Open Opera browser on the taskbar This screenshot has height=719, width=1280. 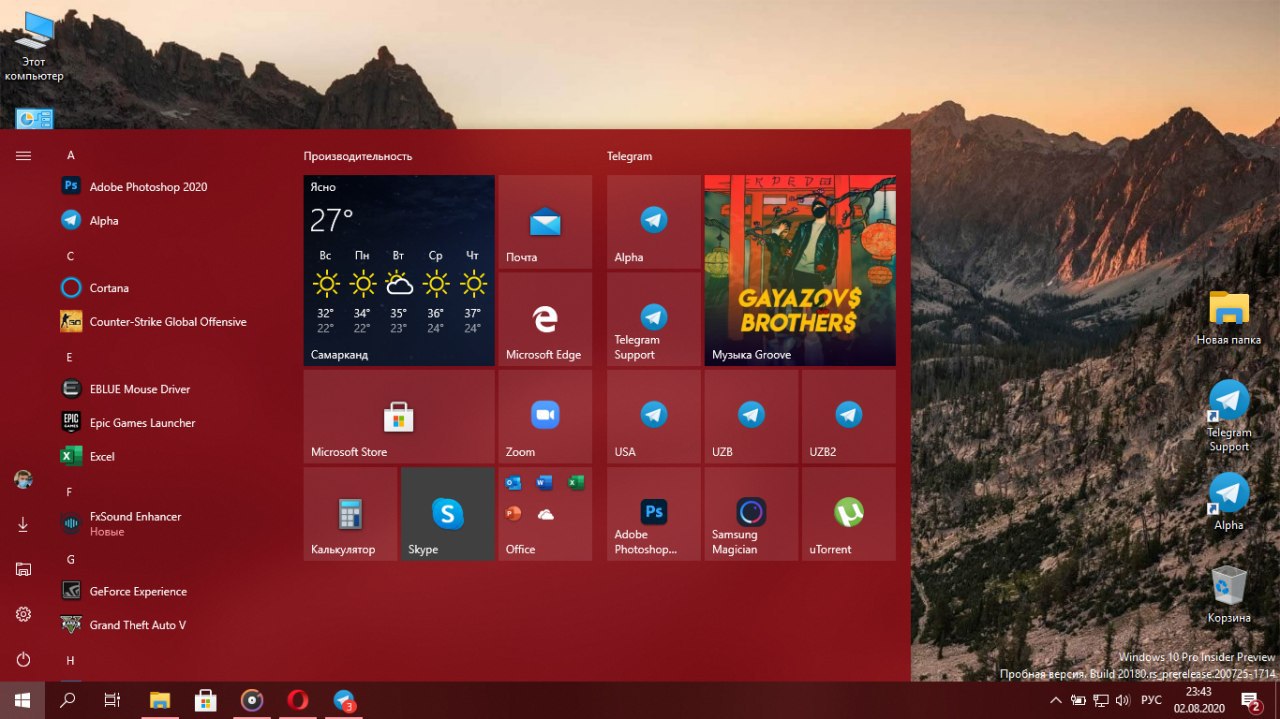pyautogui.click(x=298, y=700)
